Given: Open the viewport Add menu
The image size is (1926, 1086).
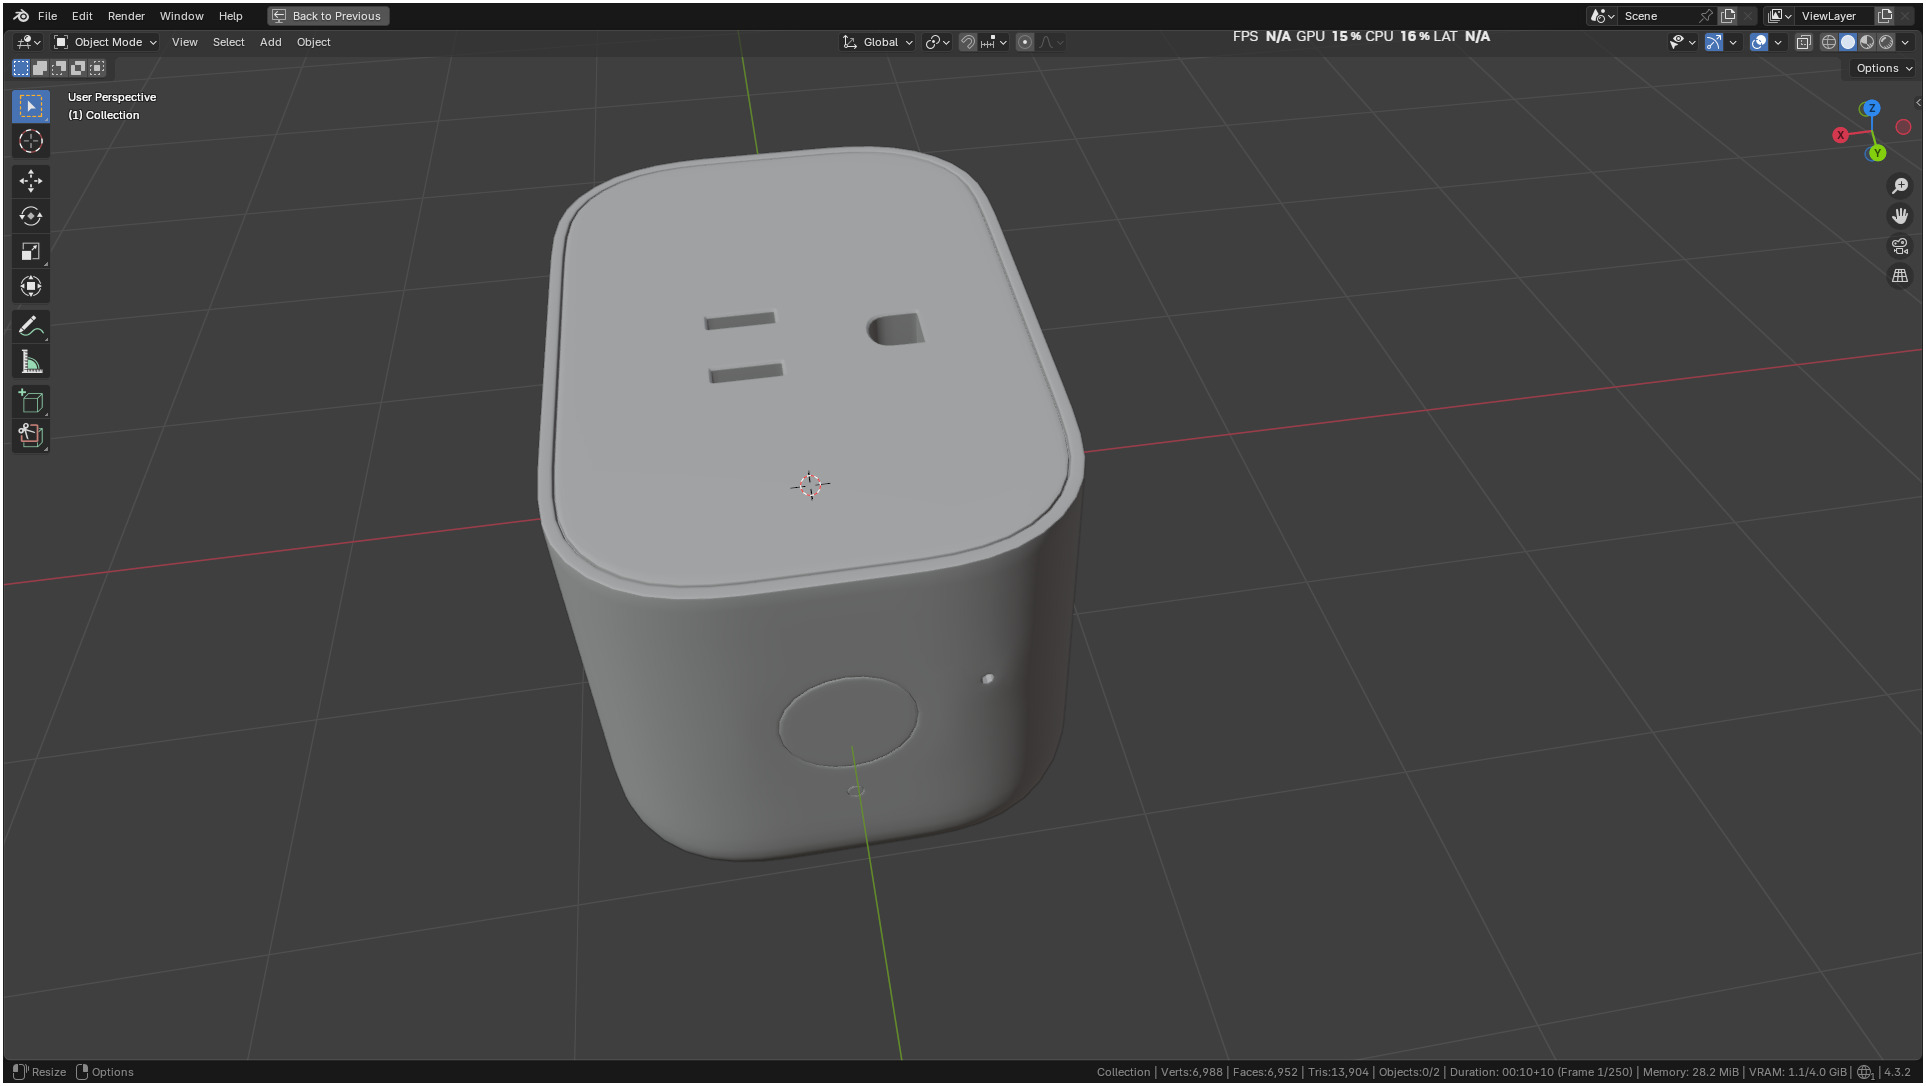Looking at the screenshot, I should coord(270,42).
